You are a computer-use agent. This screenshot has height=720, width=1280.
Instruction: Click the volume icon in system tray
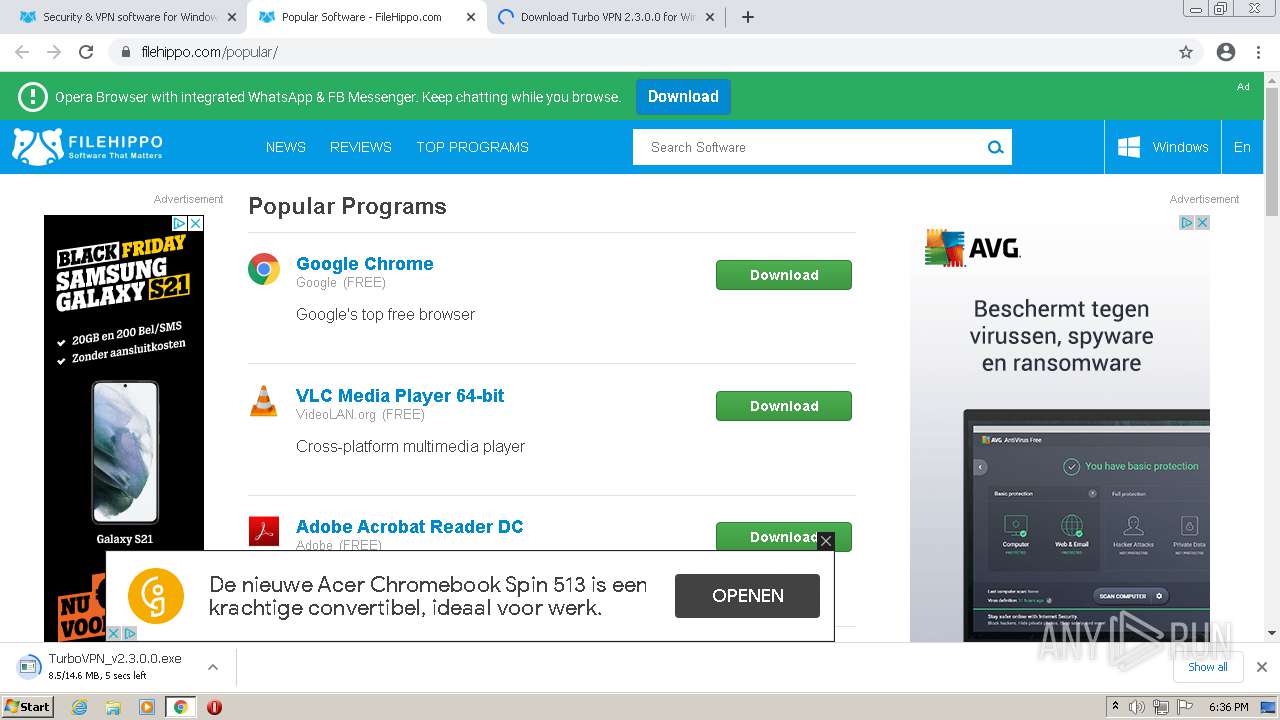pyautogui.click(x=1137, y=707)
